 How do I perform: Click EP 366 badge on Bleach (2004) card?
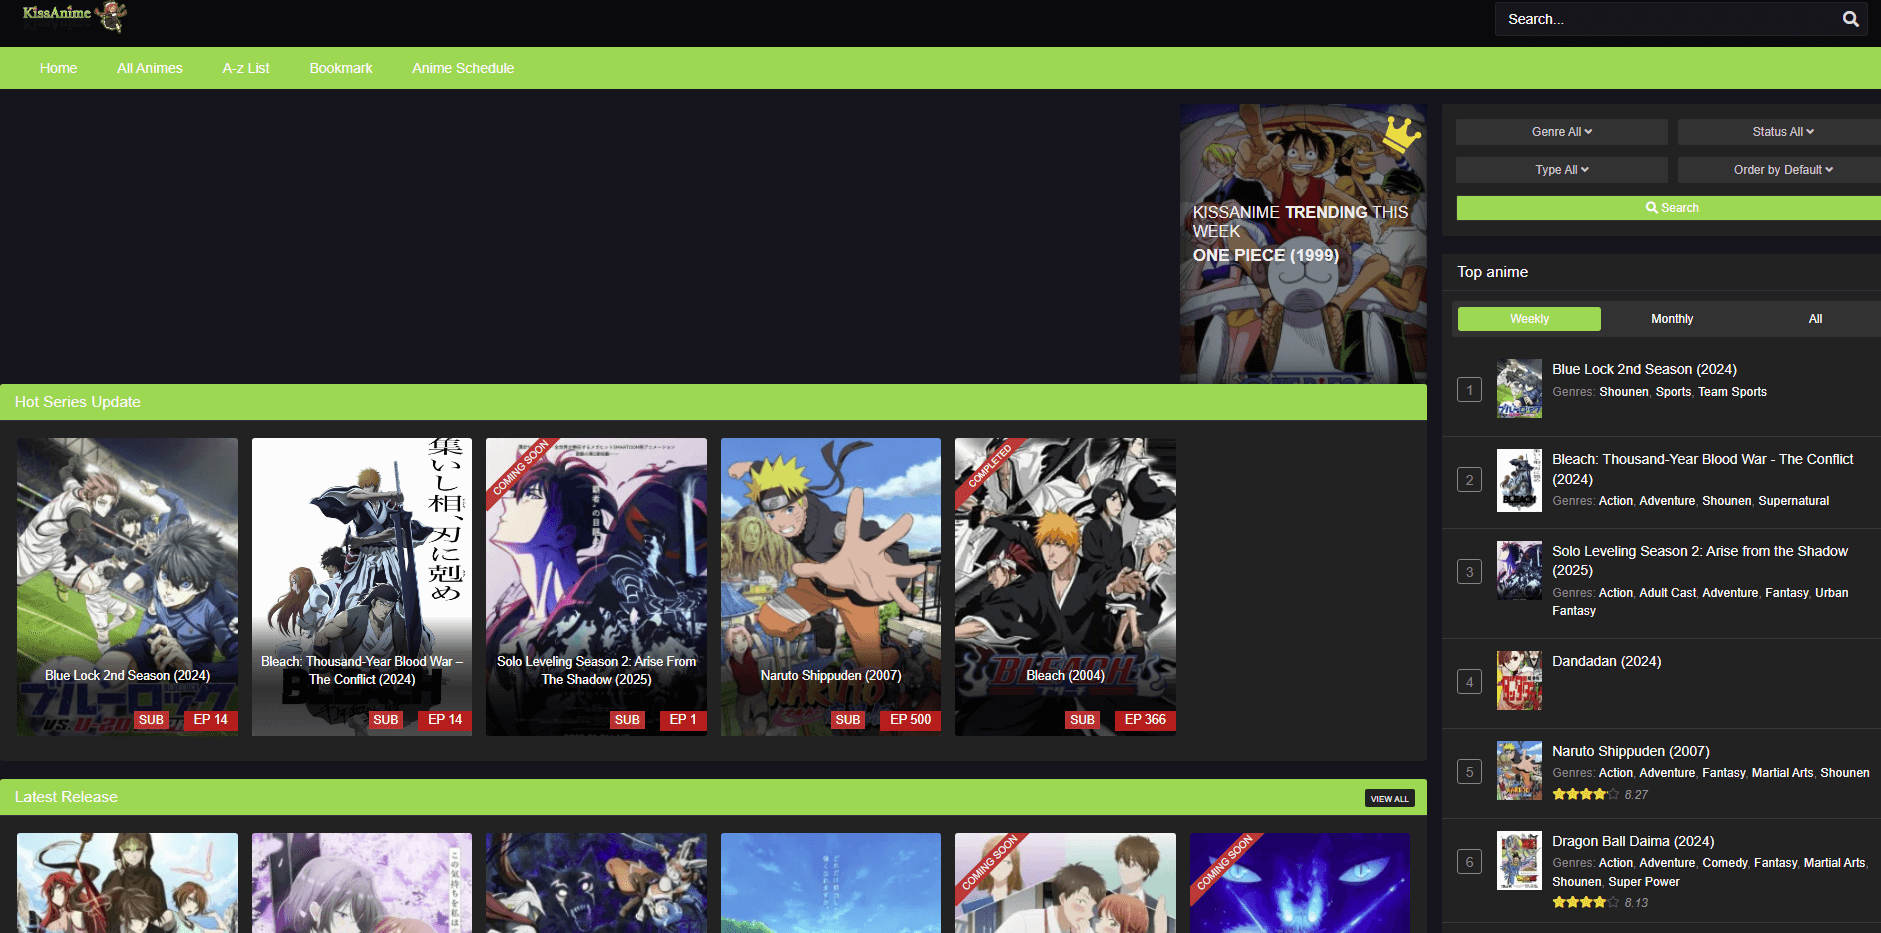(x=1145, y=720)
